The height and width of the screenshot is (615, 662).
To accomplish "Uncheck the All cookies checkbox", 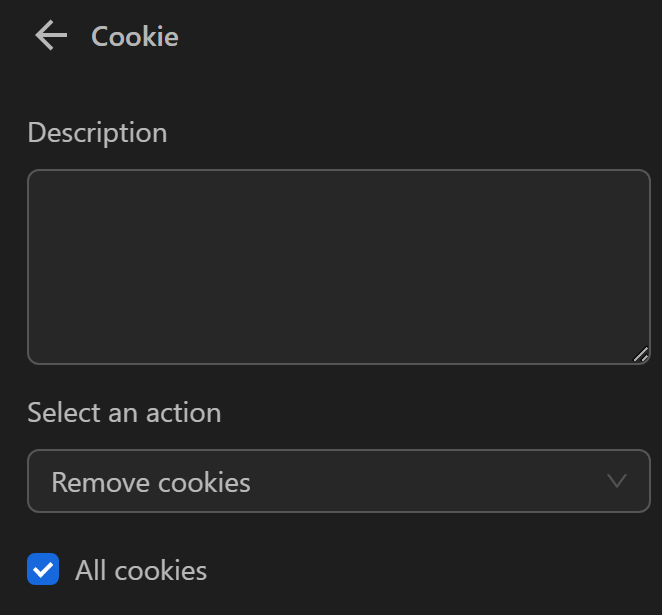I will [x=43, y=570].
